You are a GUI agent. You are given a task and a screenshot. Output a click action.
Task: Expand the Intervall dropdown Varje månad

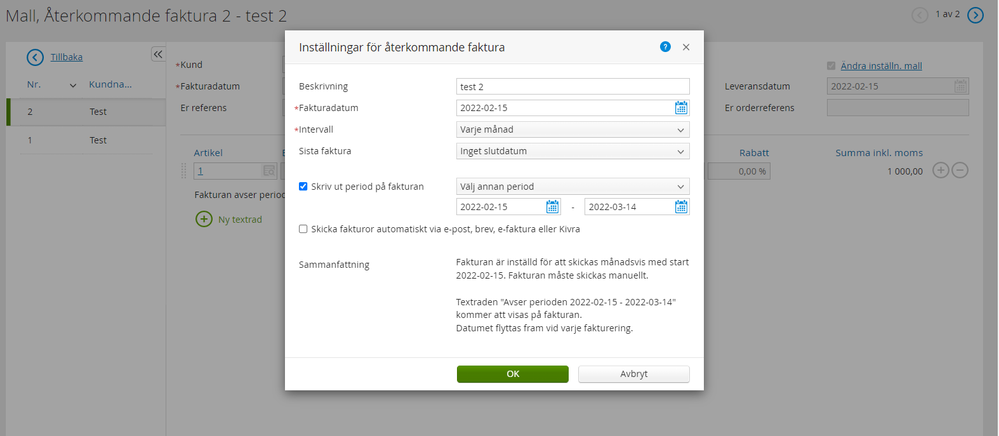coord(573,129)
